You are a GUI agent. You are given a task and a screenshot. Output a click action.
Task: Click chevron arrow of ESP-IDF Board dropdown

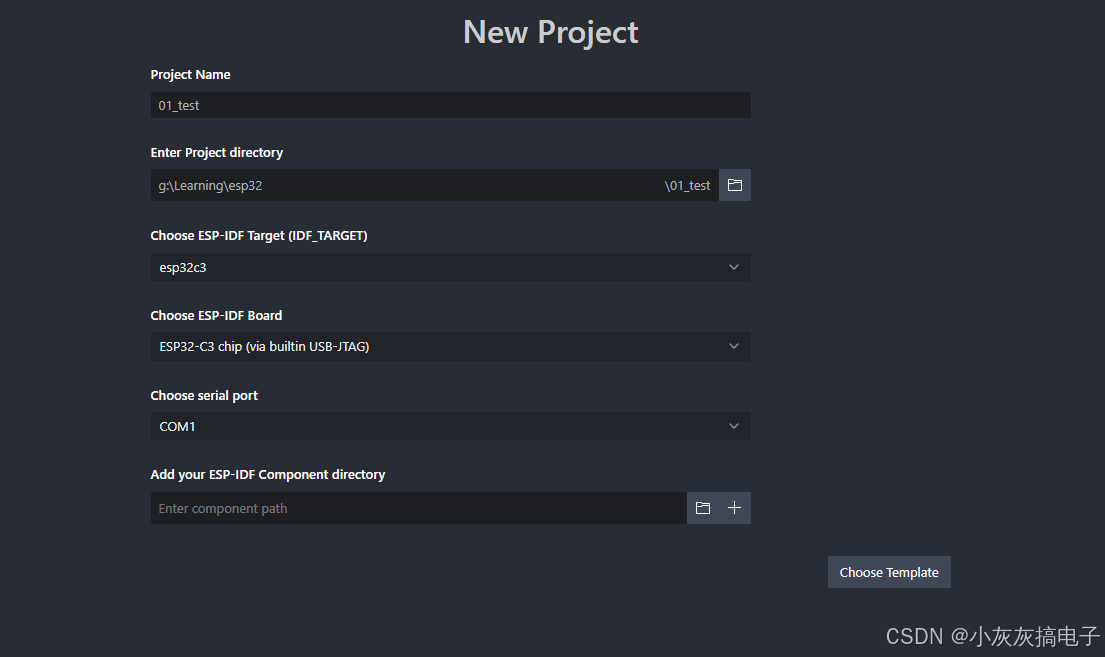(734, 346)
